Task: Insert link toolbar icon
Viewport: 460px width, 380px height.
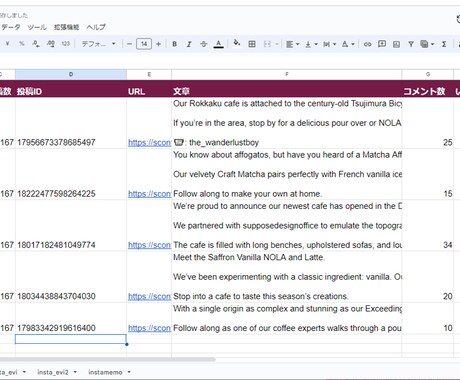Action: [x=367, y=44]
